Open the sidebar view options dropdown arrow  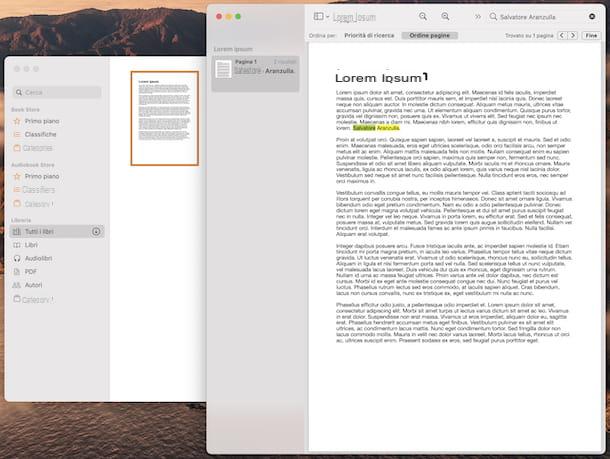pyautogui.click(x=328, y=17)
